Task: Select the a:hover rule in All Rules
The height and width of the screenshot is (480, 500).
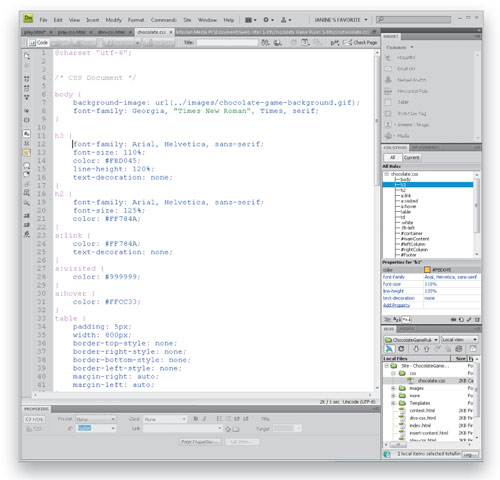Action: [408, 206]
